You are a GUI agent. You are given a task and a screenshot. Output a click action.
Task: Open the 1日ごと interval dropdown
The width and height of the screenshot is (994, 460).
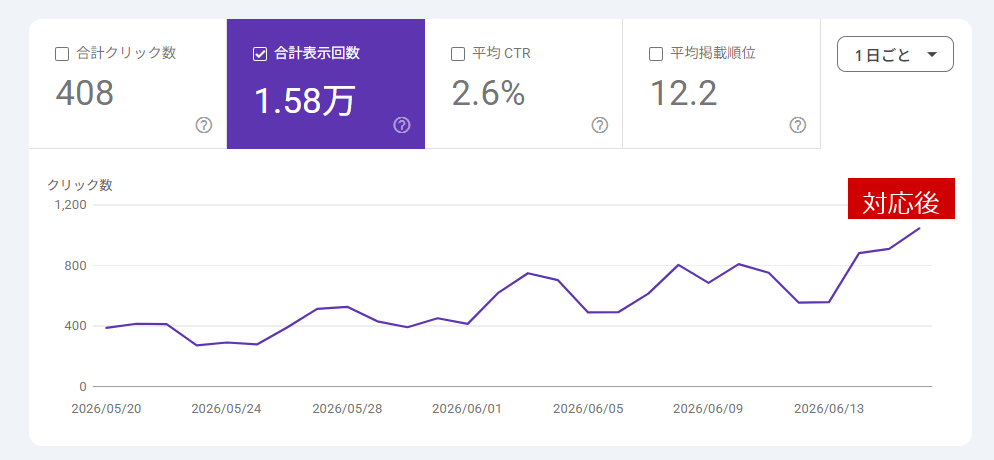coord(895,54)
